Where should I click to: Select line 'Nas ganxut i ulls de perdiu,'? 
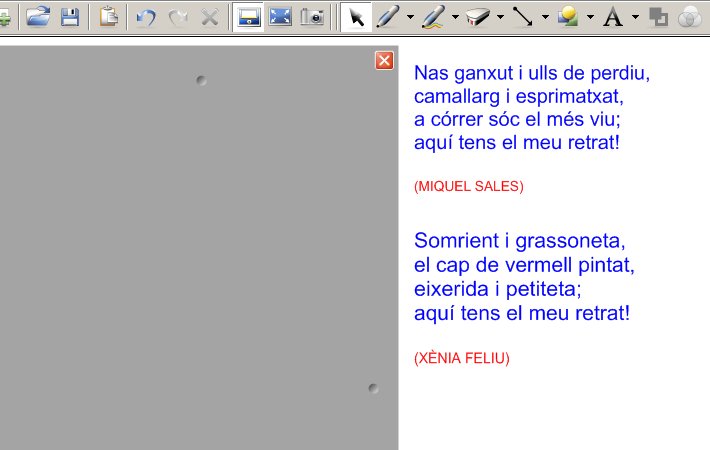[x=532, y=73]
